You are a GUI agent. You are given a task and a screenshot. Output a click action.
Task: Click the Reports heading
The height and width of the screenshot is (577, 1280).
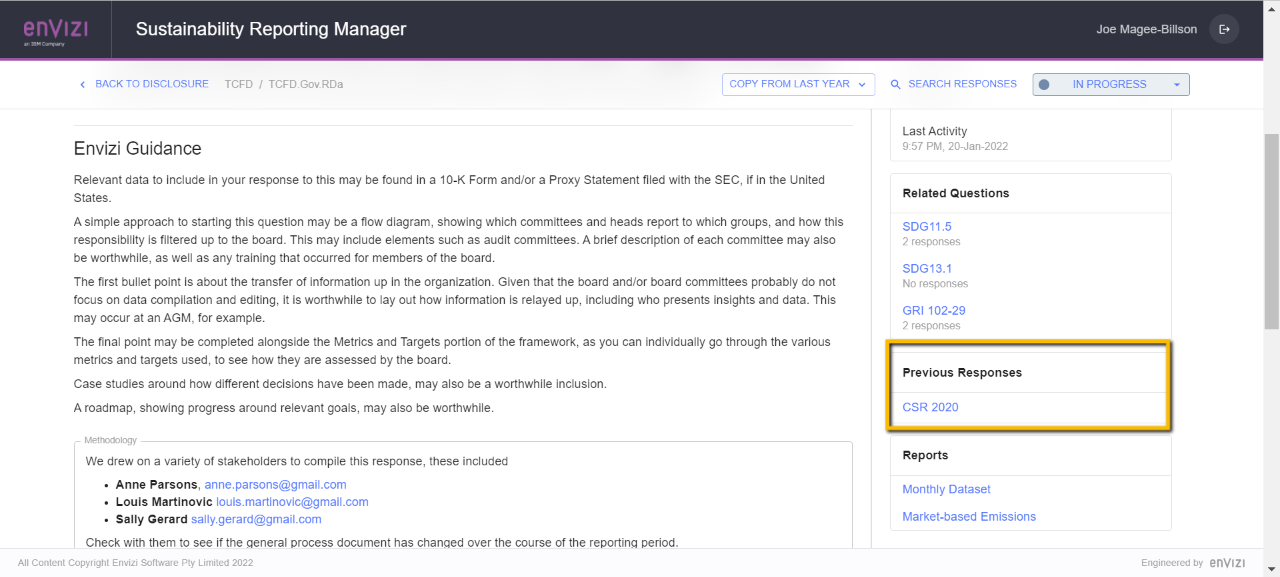pyautogui.click(x=925, y=455)
